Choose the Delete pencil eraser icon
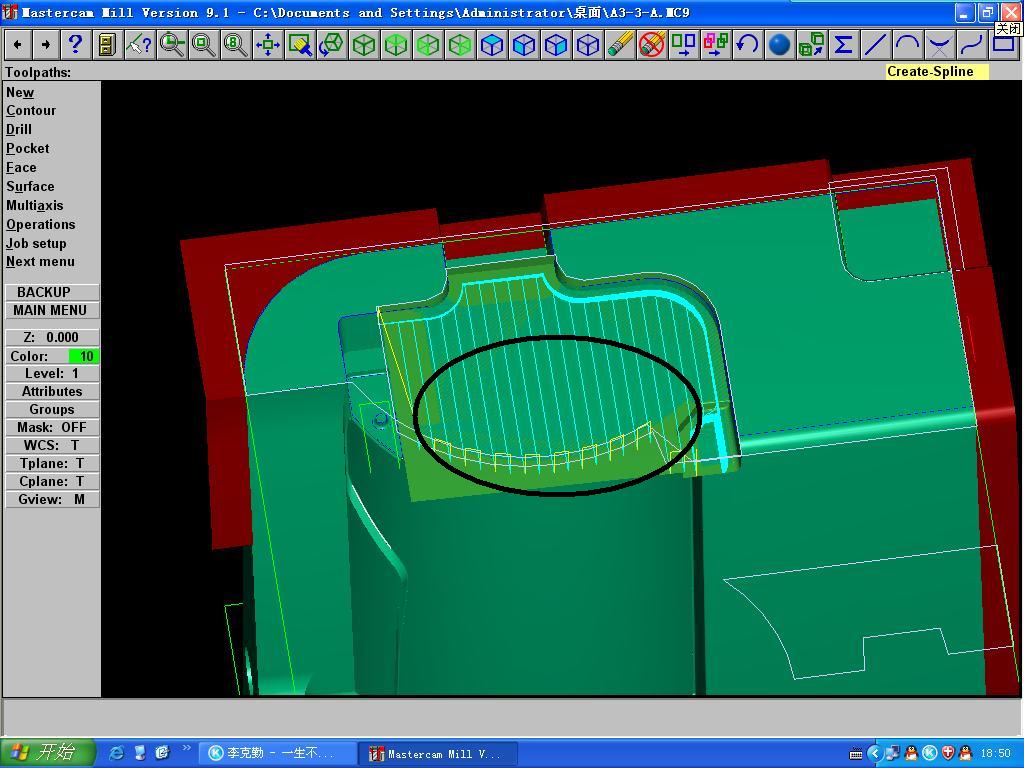 (x=620, y=44)
